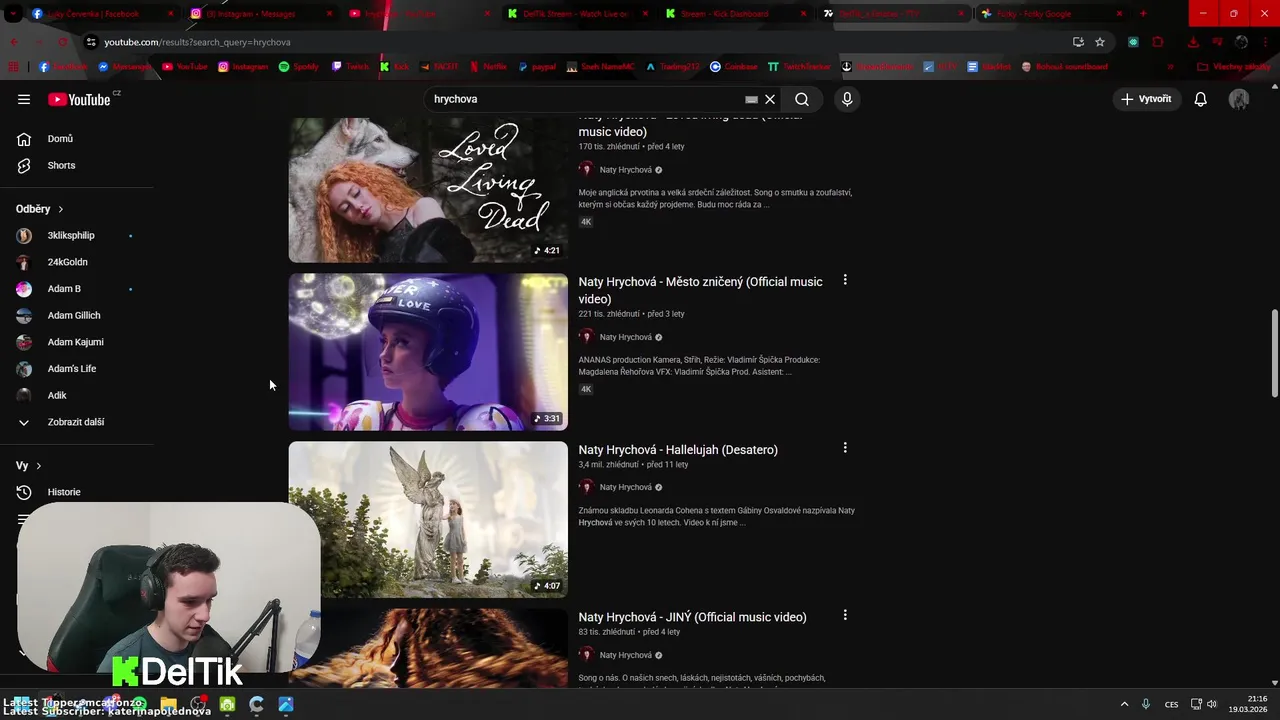The height and width of the screenshot is (720, 1280).
Task: Open Naty Hrychová channel under Loved Living Dead
Action: [x=625, y=170]
